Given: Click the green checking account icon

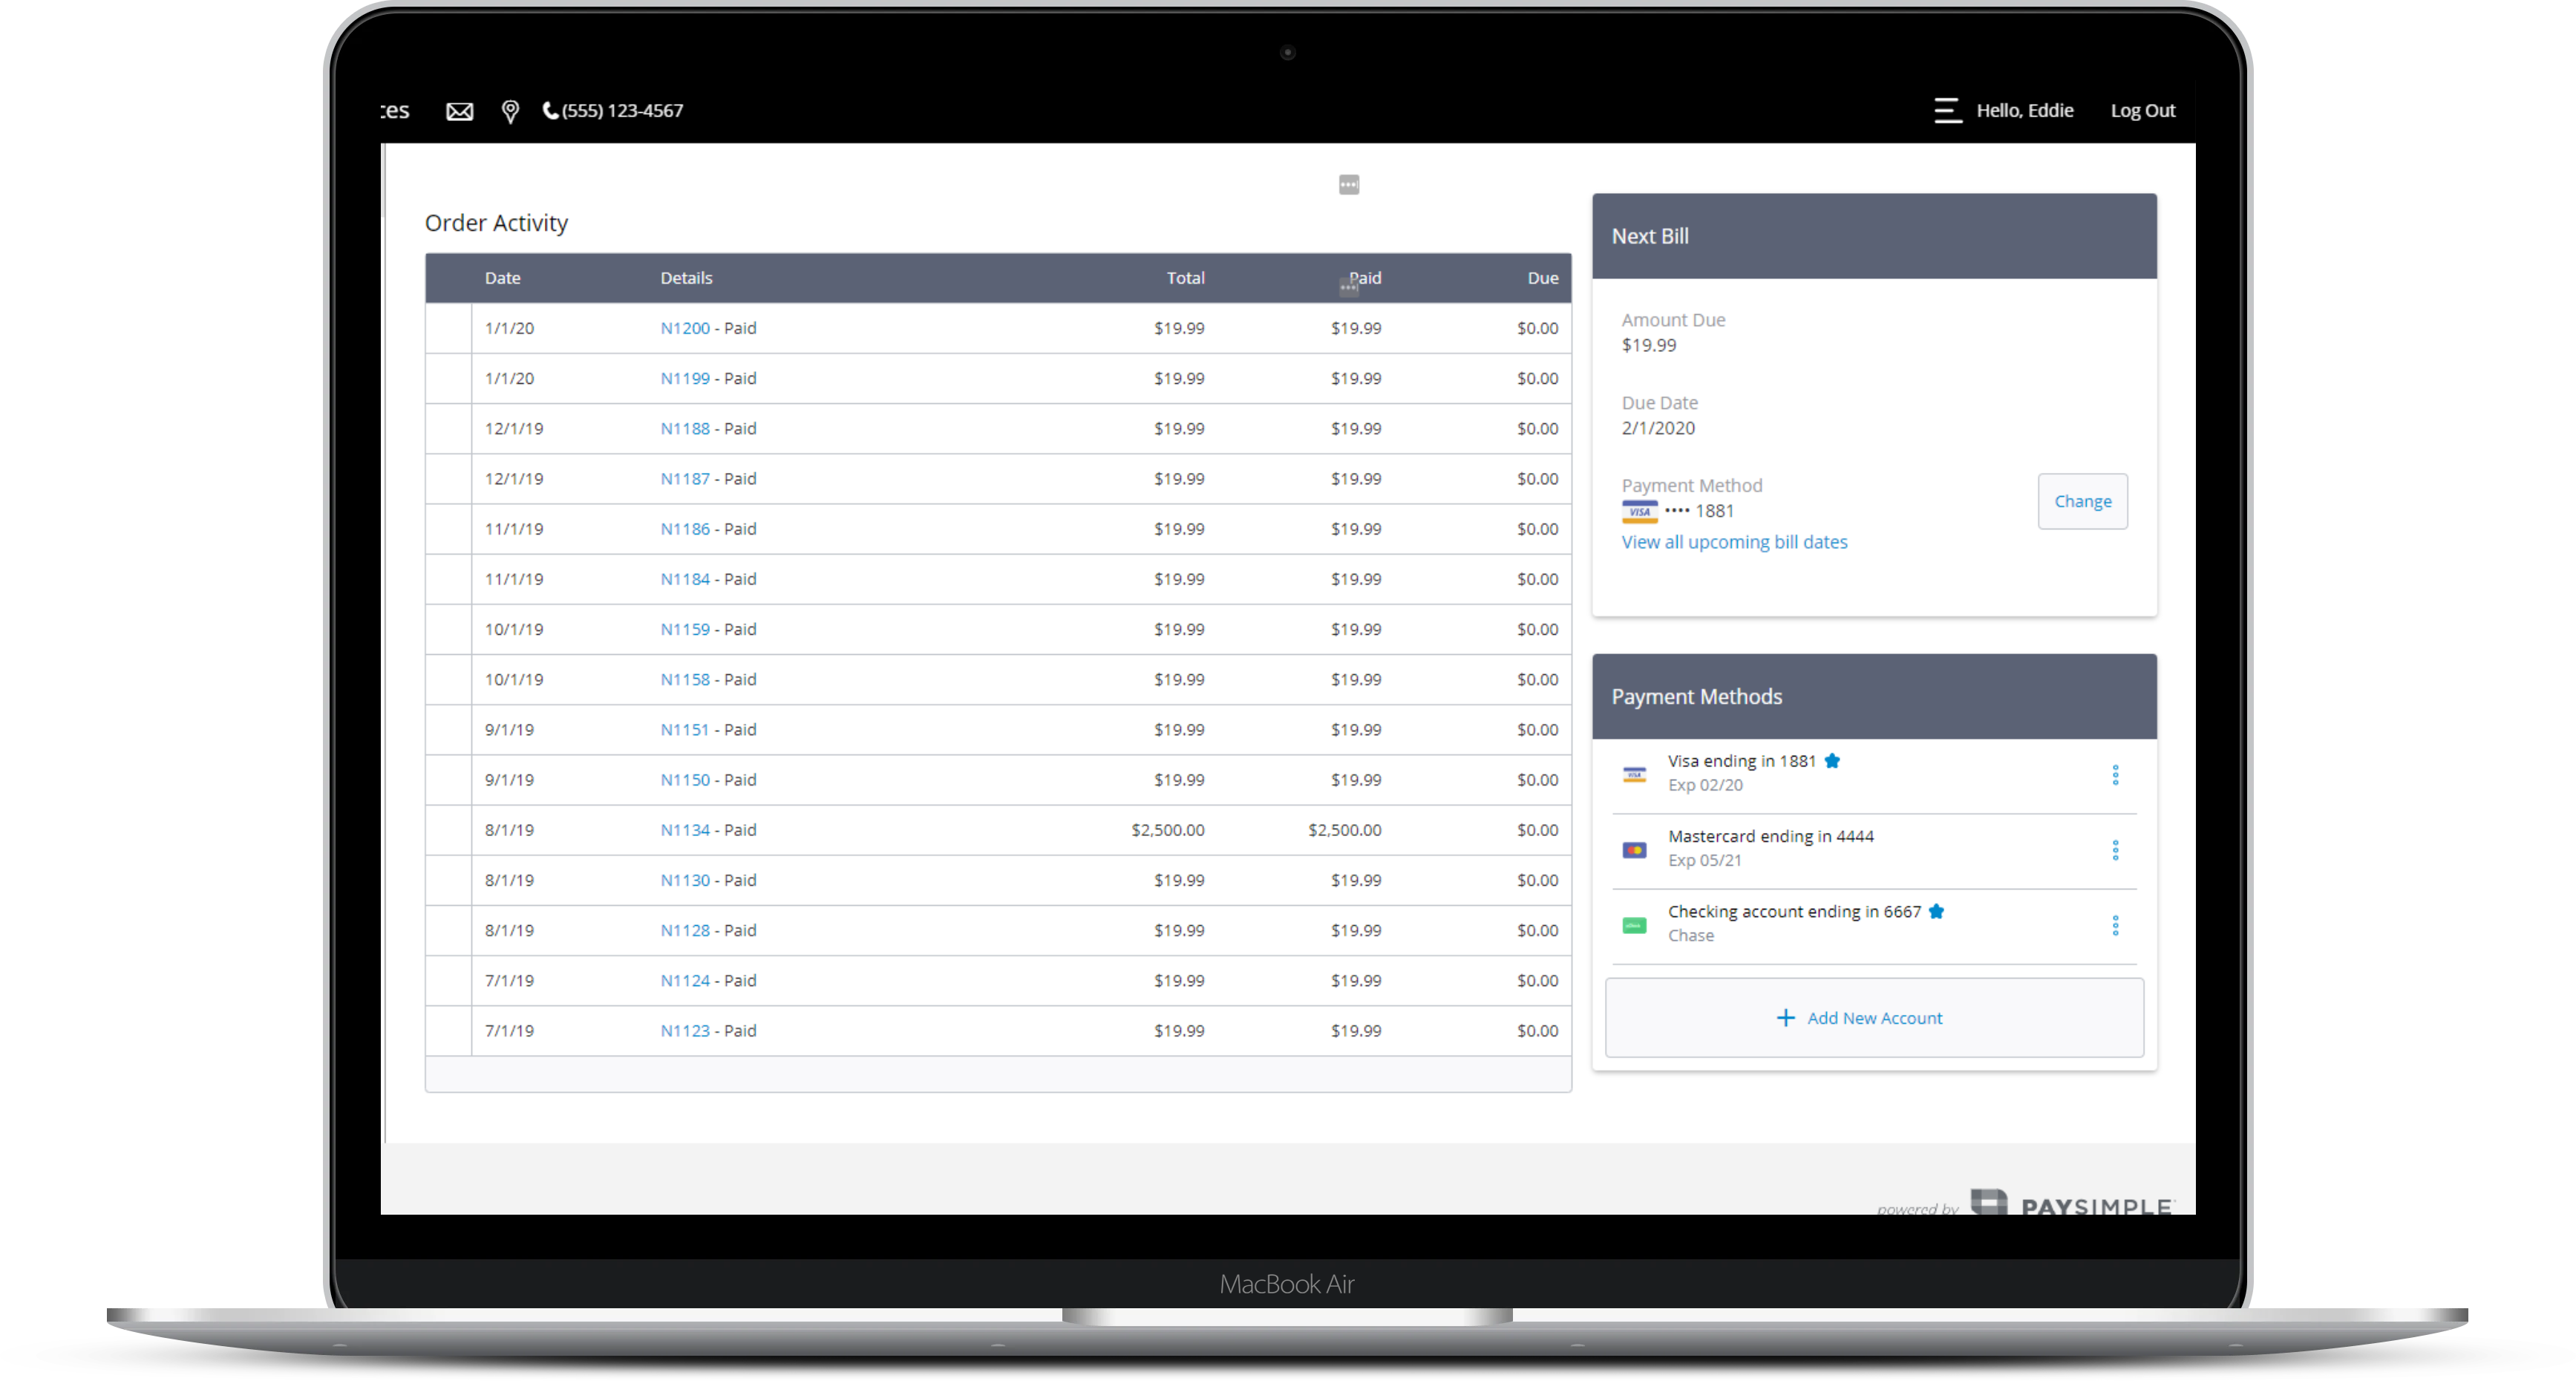Looking at the screenshot, I should [x=1634, y=925].
